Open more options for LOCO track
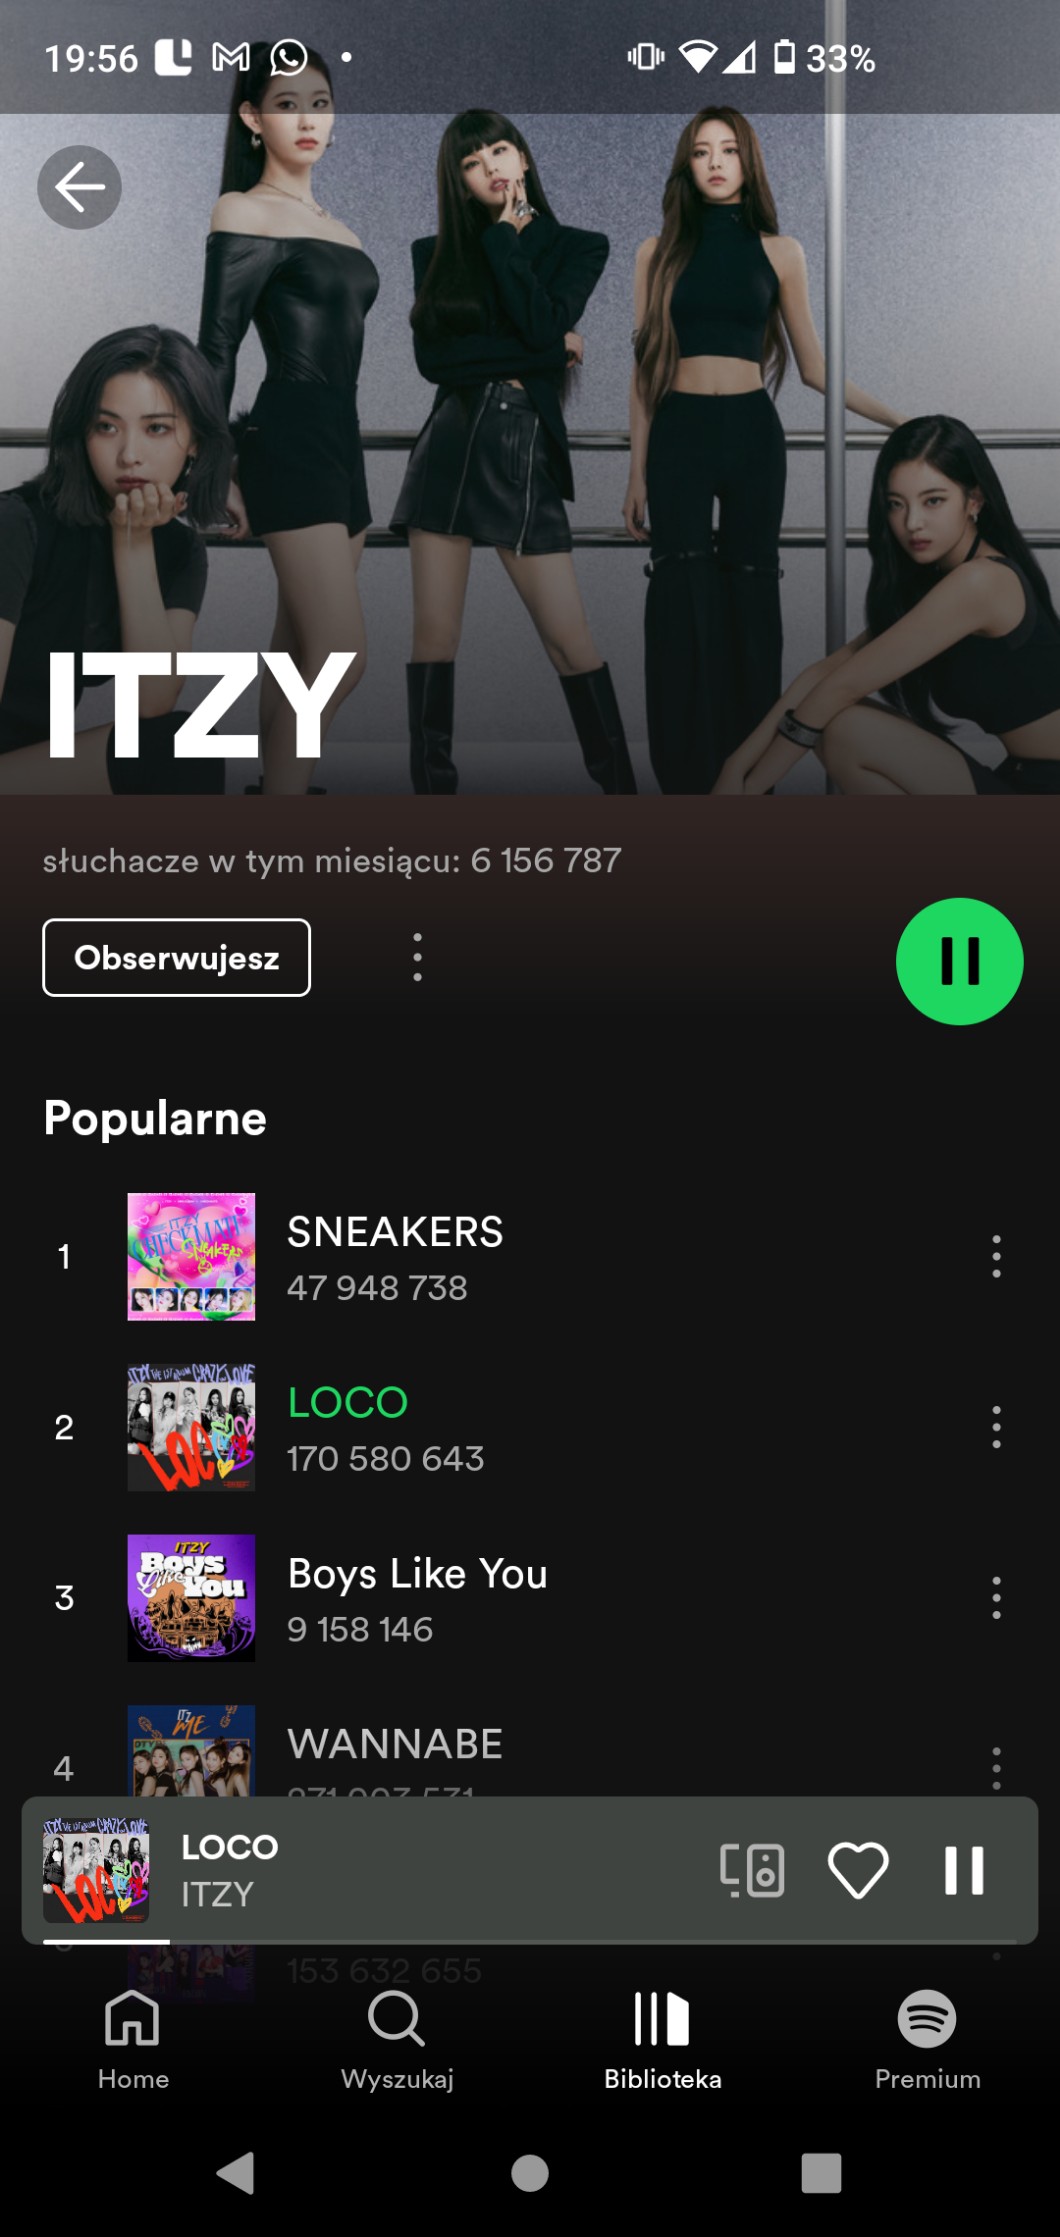This screenshot has width=1060, height=2237. 996,1427
